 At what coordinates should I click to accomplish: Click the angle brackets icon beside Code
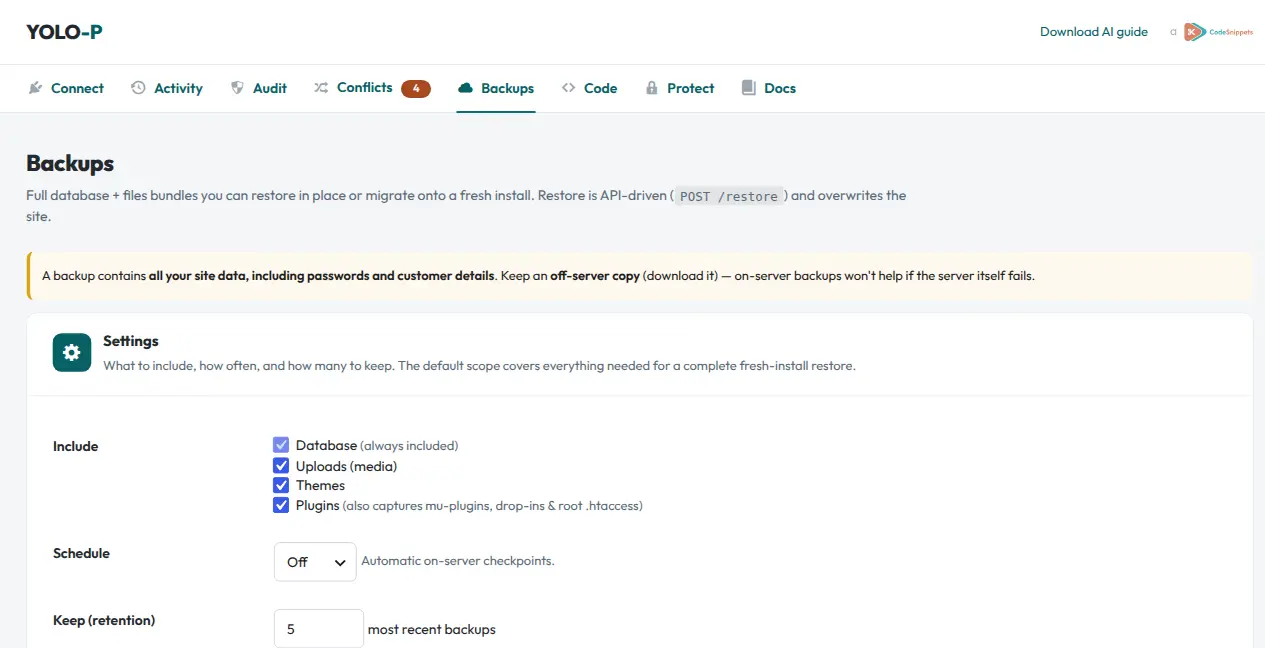[x=568, y=88]
